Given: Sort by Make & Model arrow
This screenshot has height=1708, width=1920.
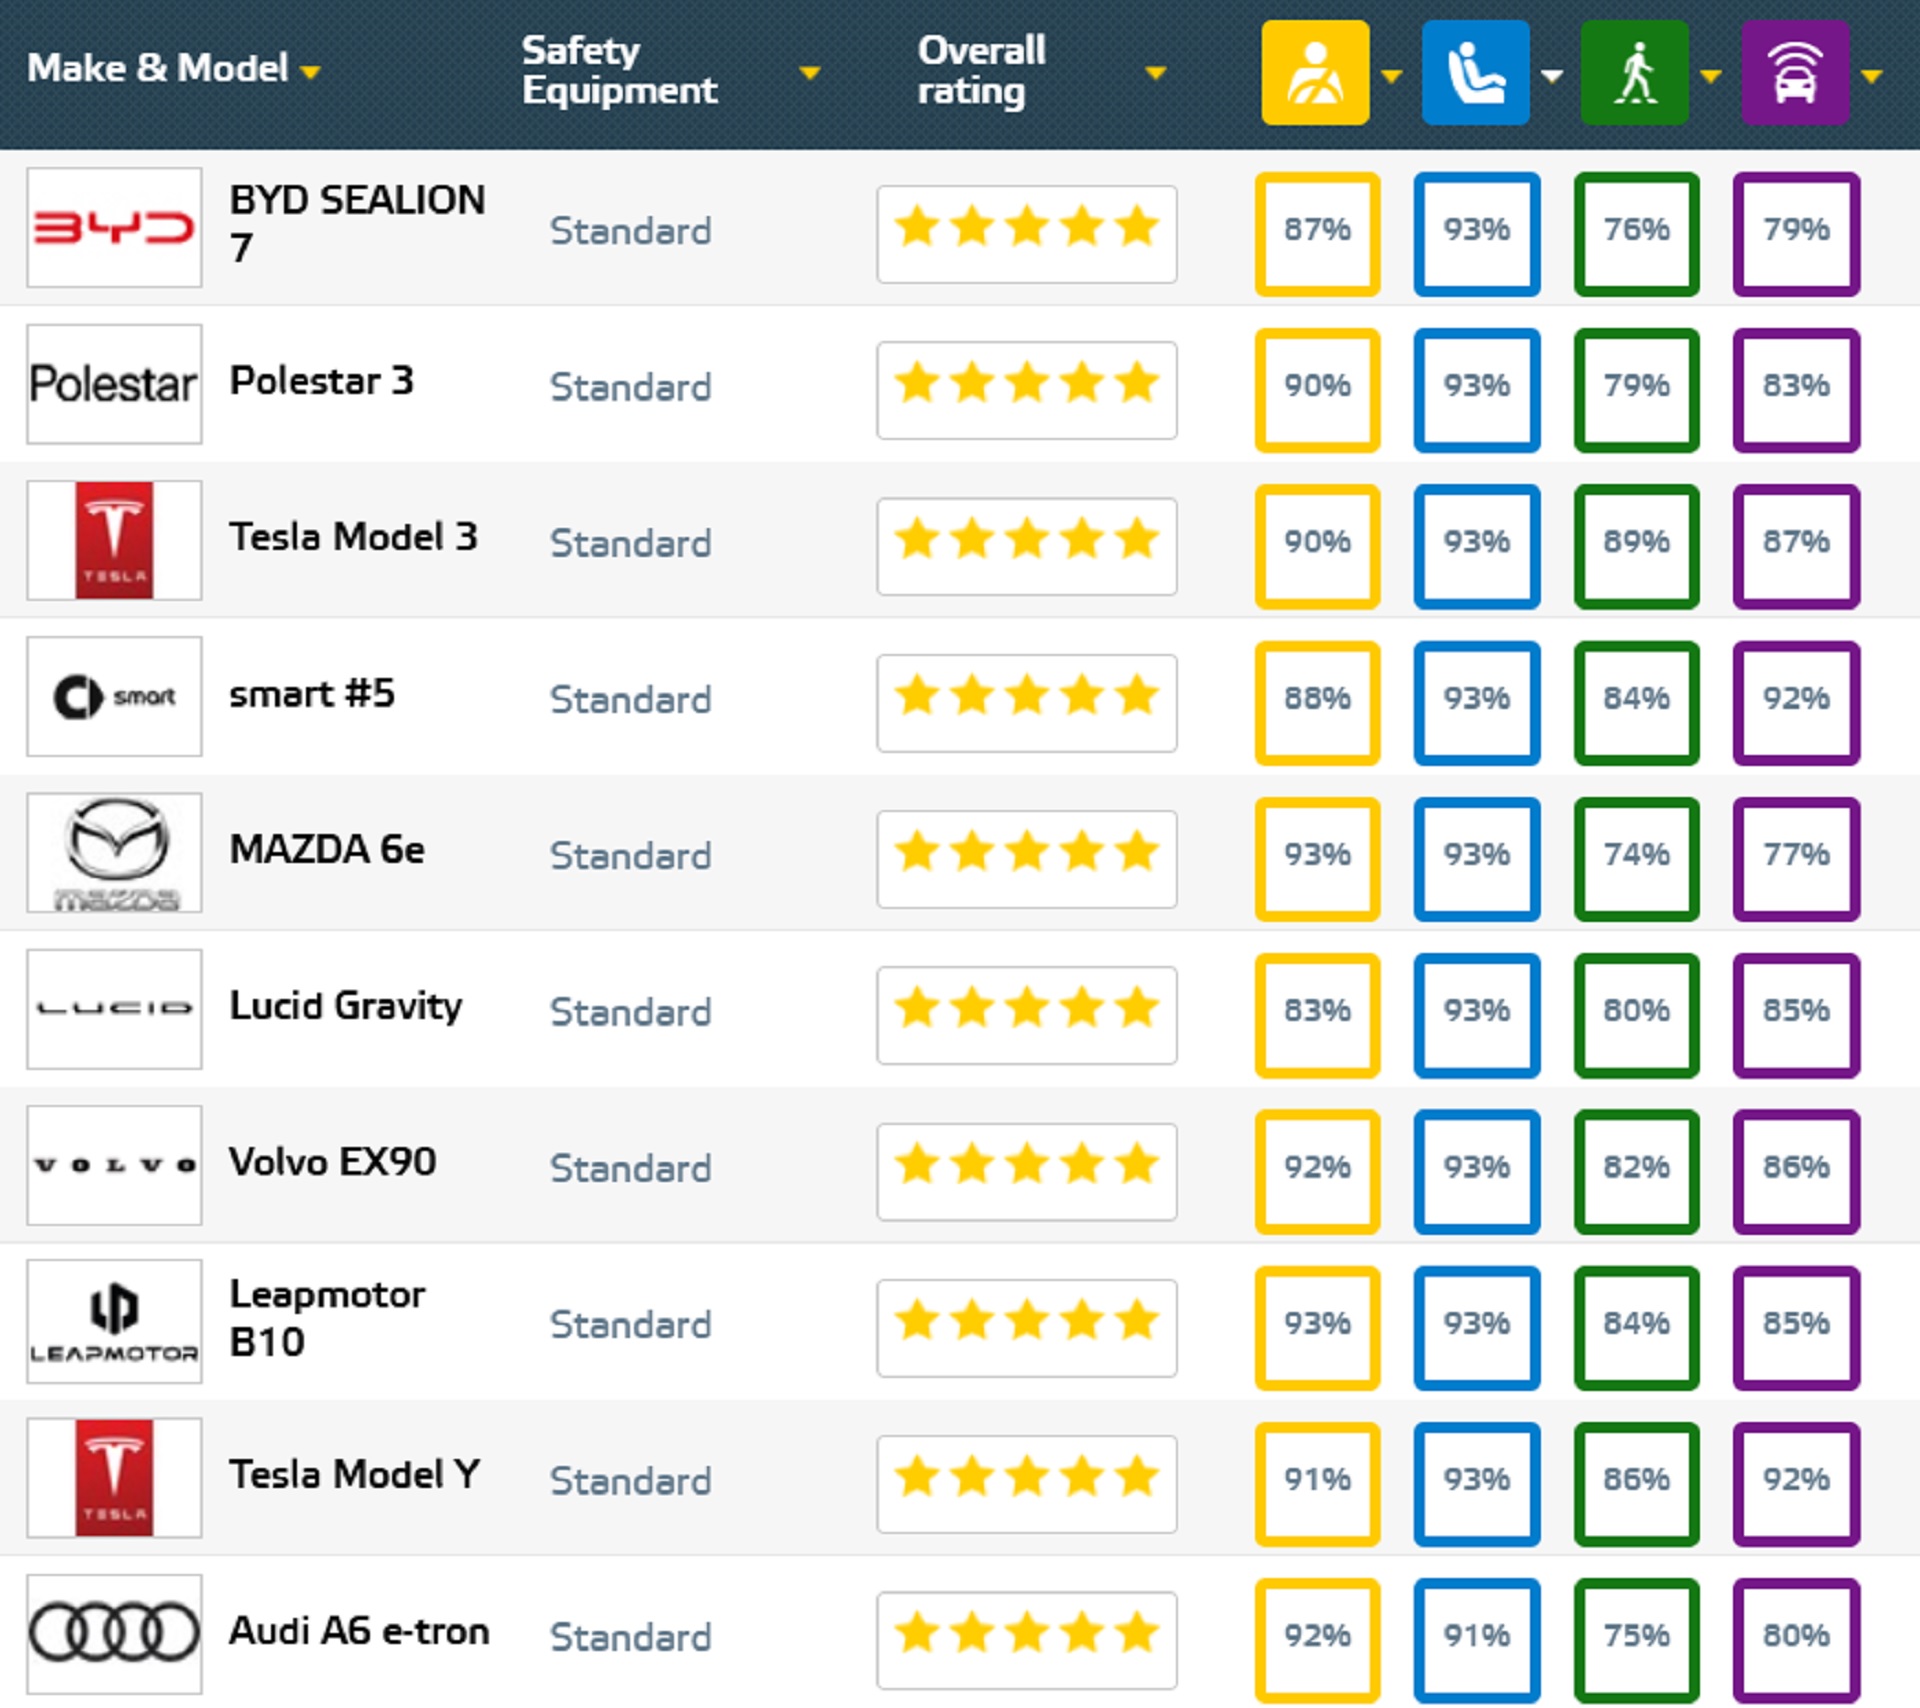Looking at the screenshot, I should coord(311,72).
